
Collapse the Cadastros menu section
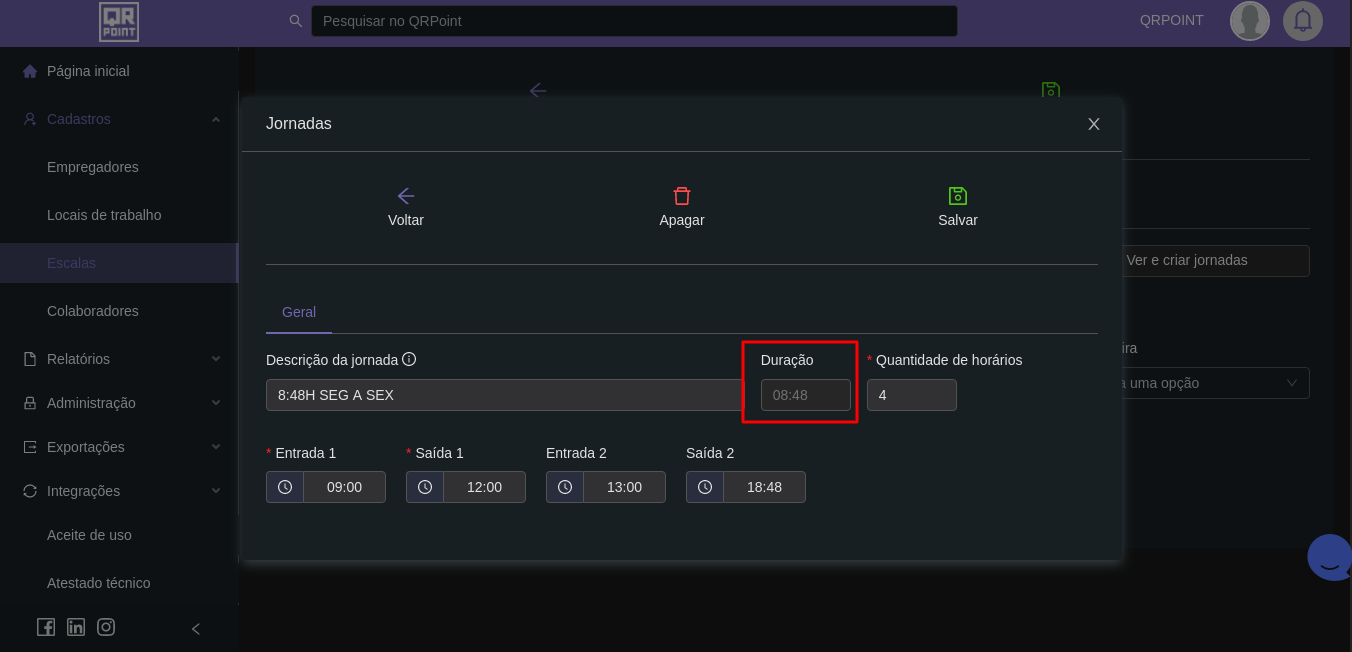pos(216,119)
